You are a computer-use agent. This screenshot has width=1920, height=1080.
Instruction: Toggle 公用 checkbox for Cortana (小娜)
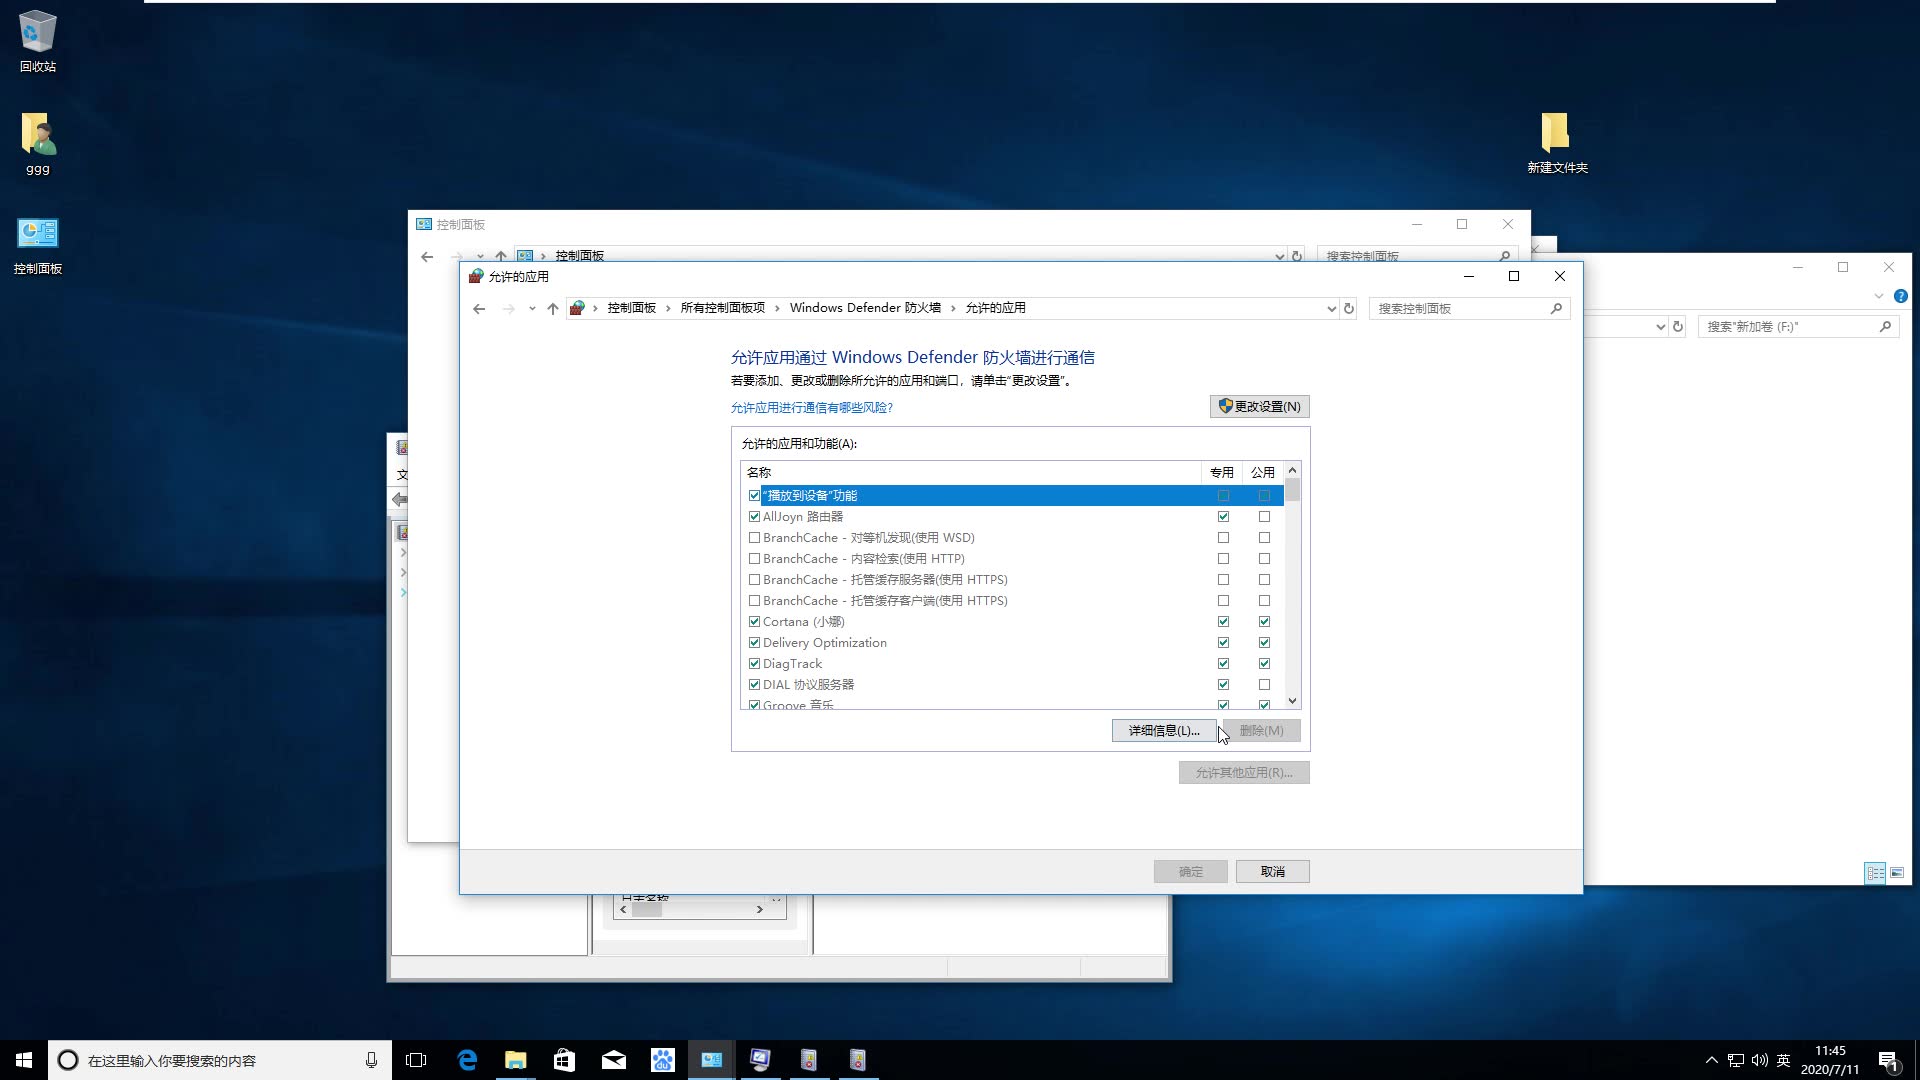1264,622
